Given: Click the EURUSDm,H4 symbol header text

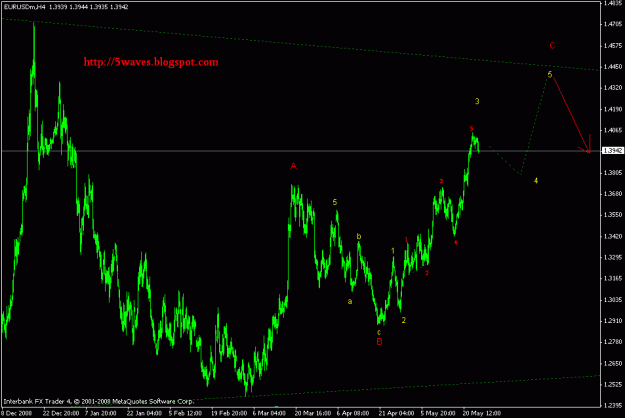Looking at the screenshot, I should (25, 7).
